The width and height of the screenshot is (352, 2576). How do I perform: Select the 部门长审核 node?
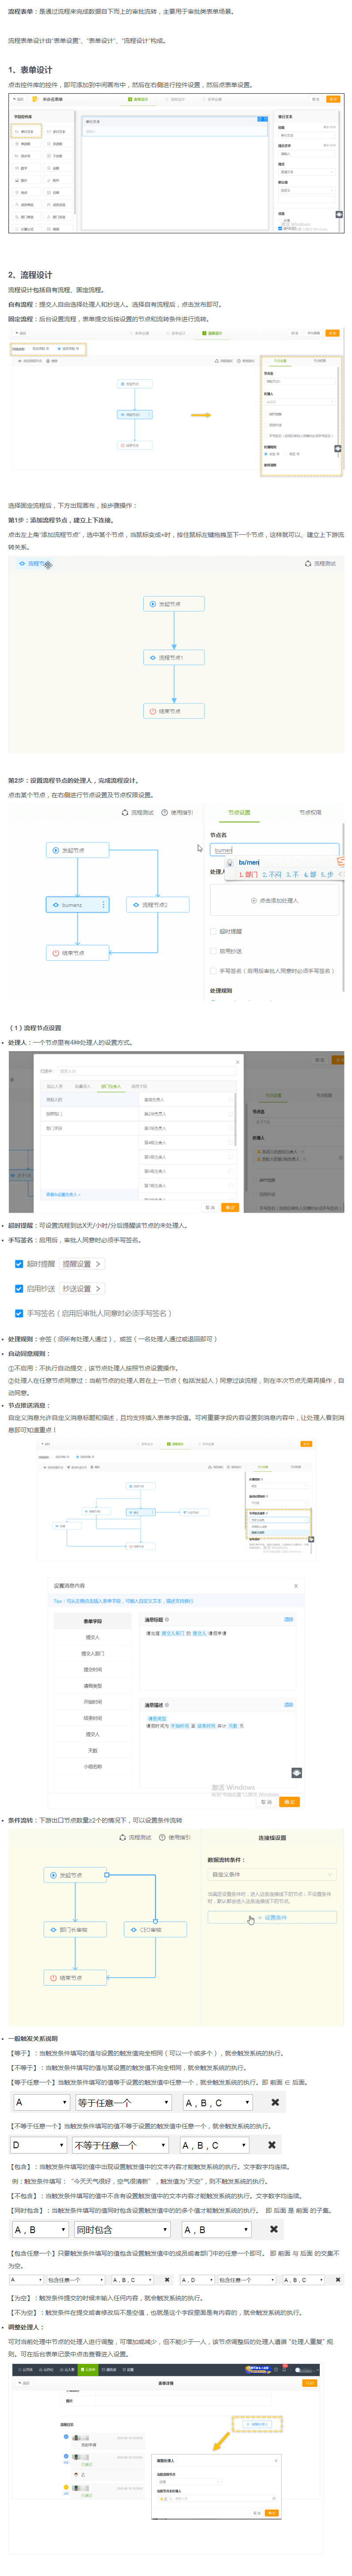point(75,1929)
